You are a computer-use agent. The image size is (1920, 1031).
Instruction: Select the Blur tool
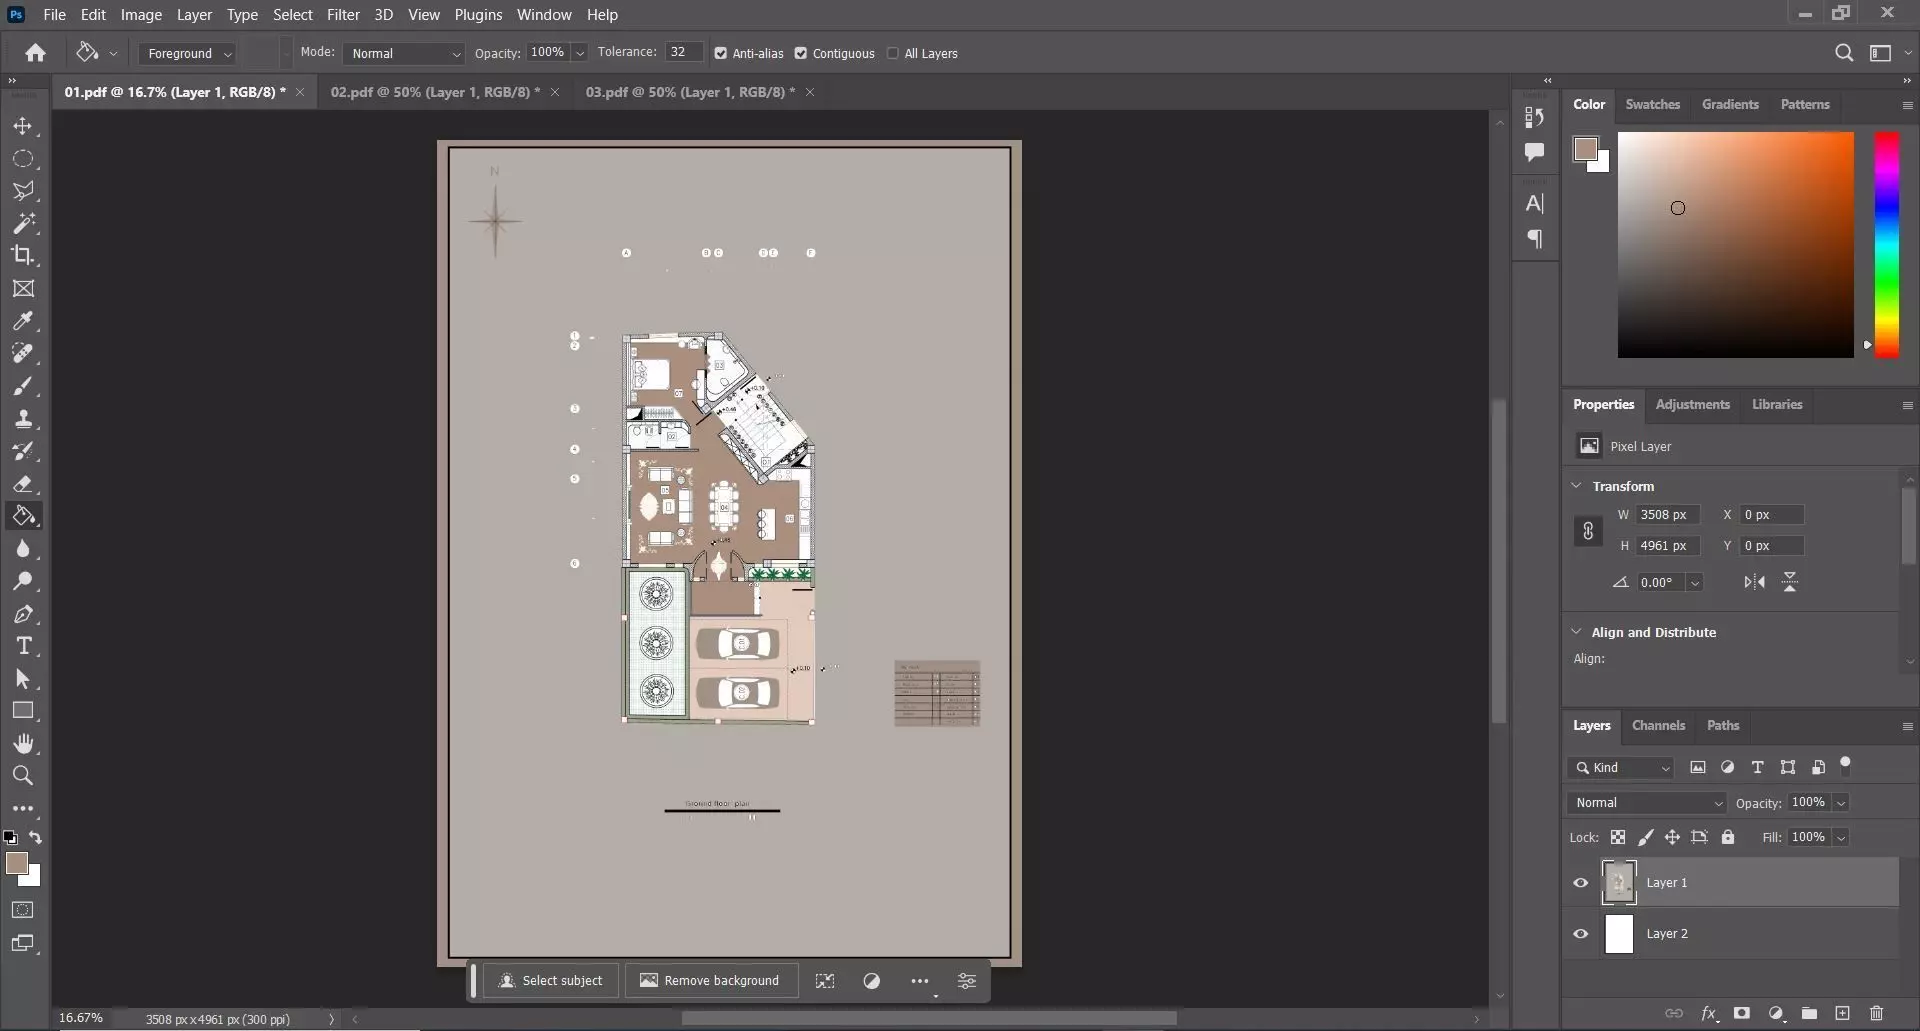(x=23, y=549)
